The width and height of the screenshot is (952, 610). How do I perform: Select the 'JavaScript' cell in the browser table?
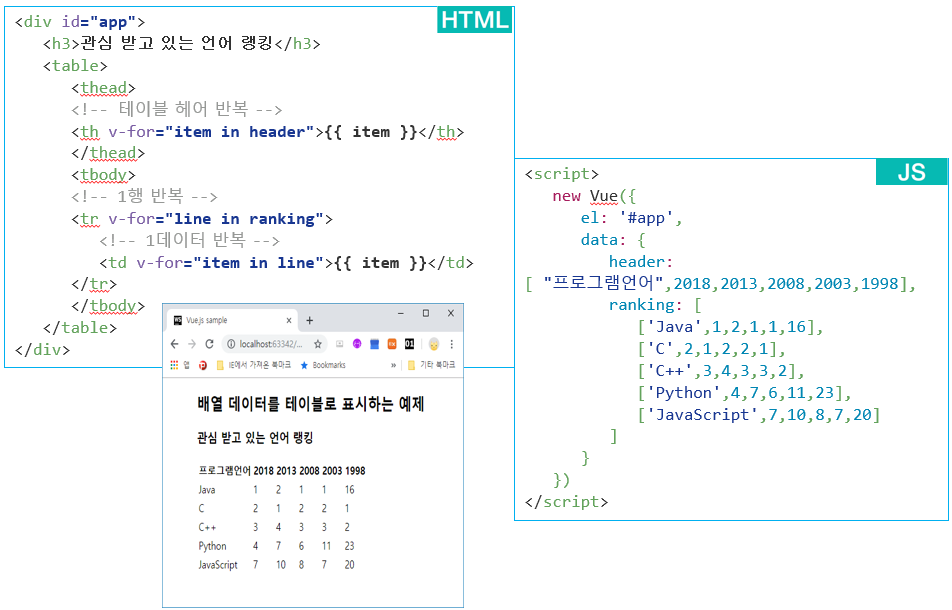pyautogui.click(x=218, y=564)
